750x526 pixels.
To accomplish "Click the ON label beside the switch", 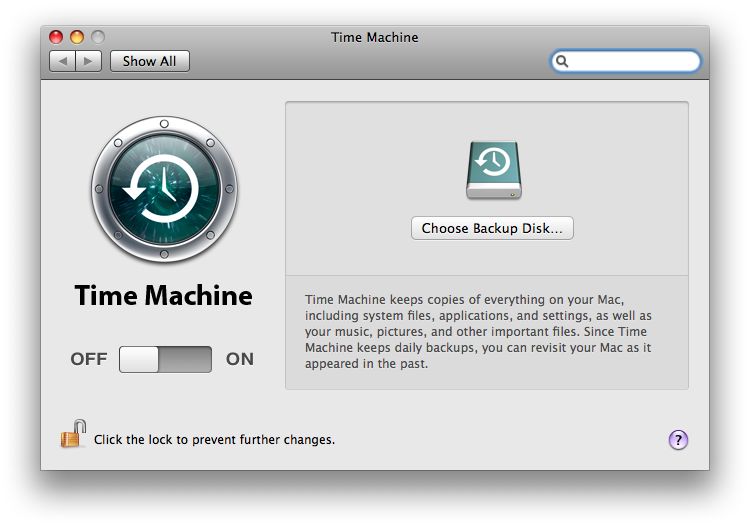I will pos(240,359).
